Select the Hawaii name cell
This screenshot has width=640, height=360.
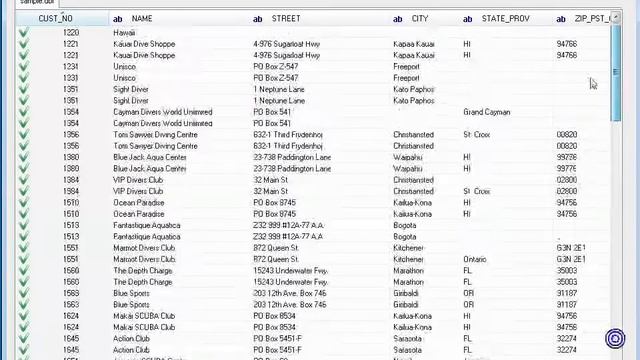coord(124,33)
